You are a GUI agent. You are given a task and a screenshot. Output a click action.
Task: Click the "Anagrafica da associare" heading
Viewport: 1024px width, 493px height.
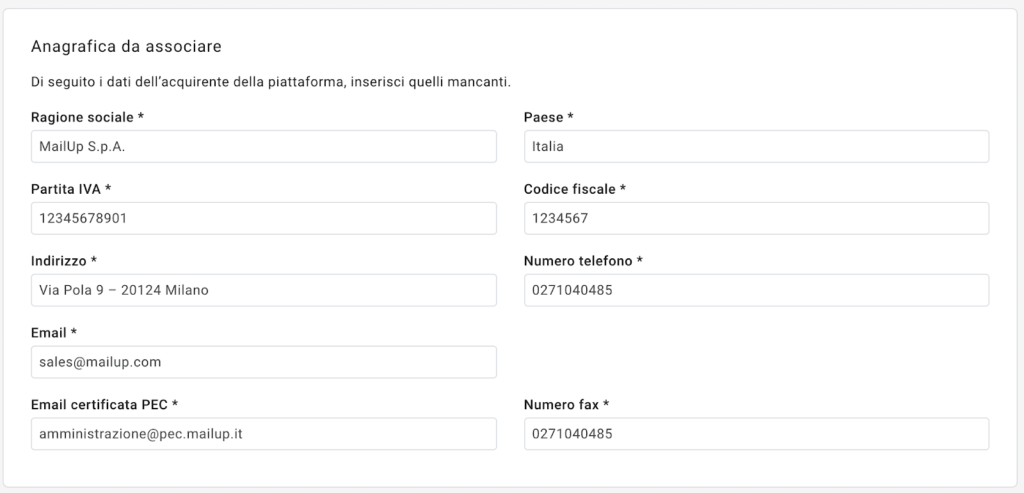126,46
